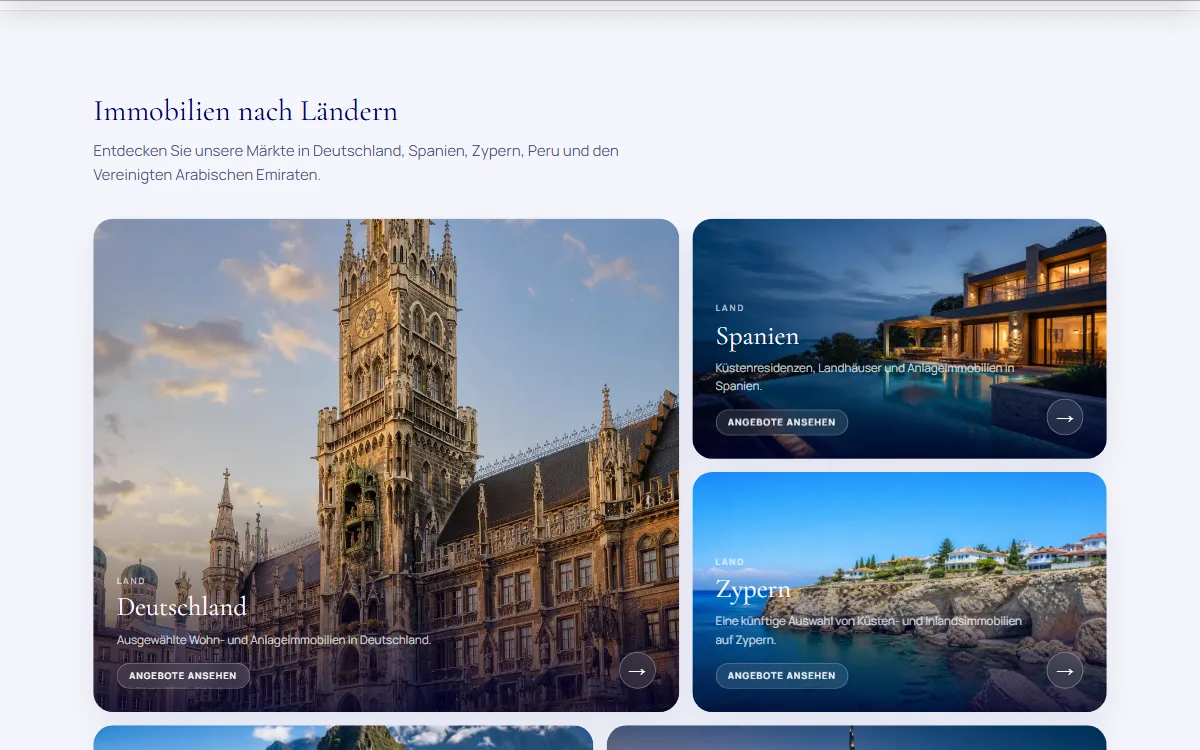Click the 'LAND' label above Deutschland

[131, 581]
